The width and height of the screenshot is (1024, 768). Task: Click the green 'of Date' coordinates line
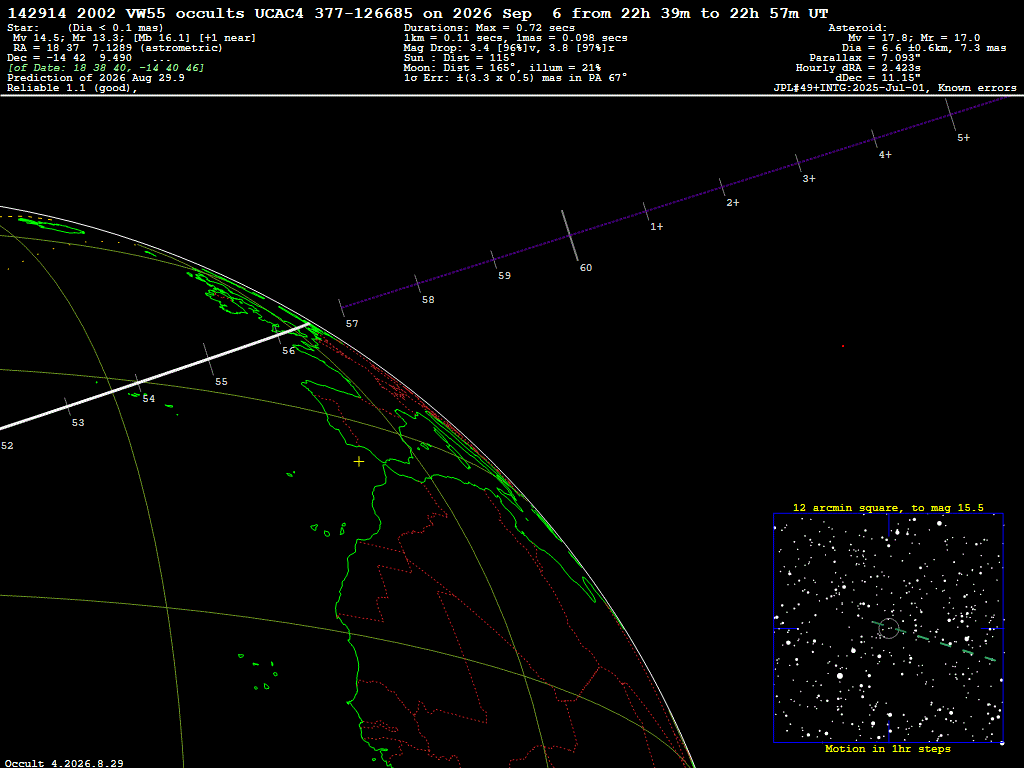click(x=106, y=68)
